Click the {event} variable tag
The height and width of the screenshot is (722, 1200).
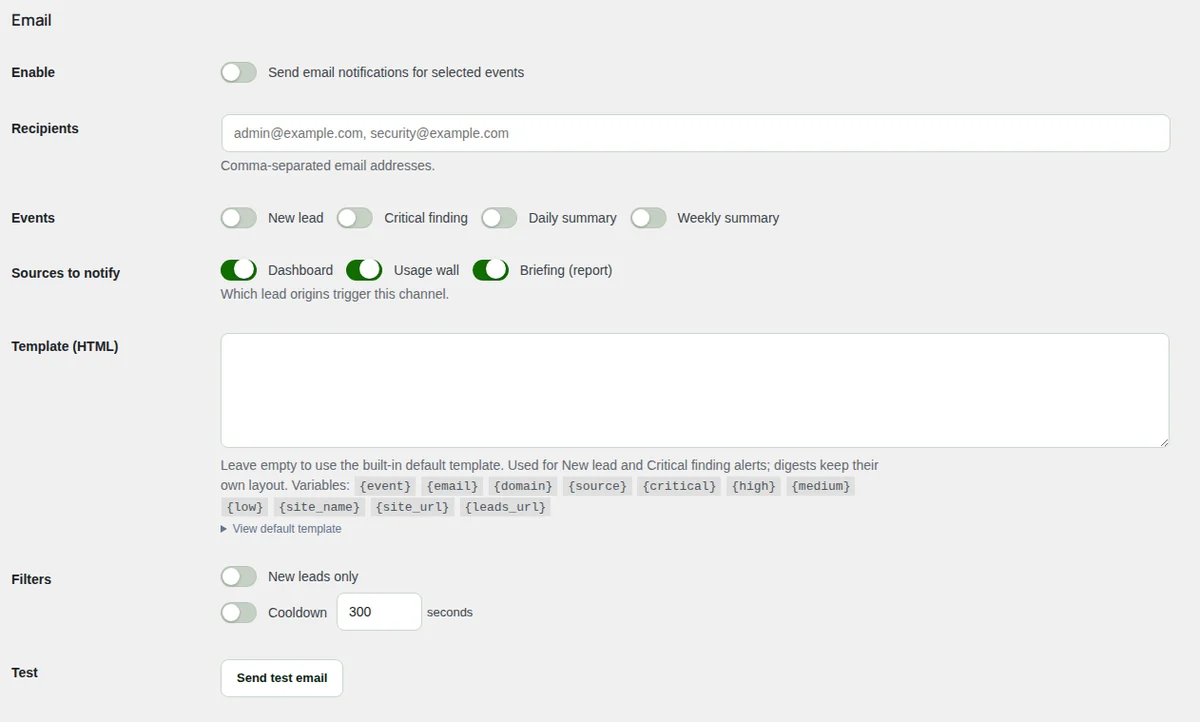point(385,486)
